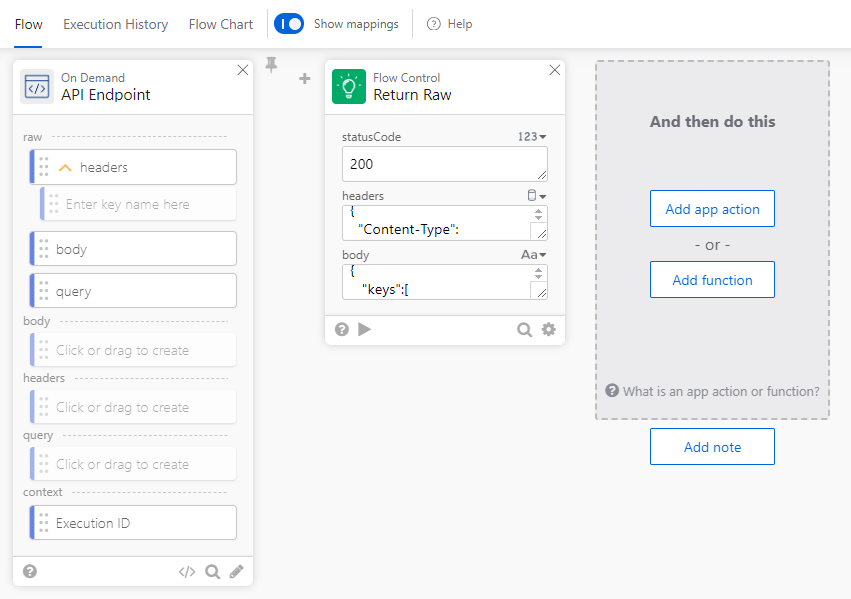Click 'Enter key name here' field

[x=139, y=204]
